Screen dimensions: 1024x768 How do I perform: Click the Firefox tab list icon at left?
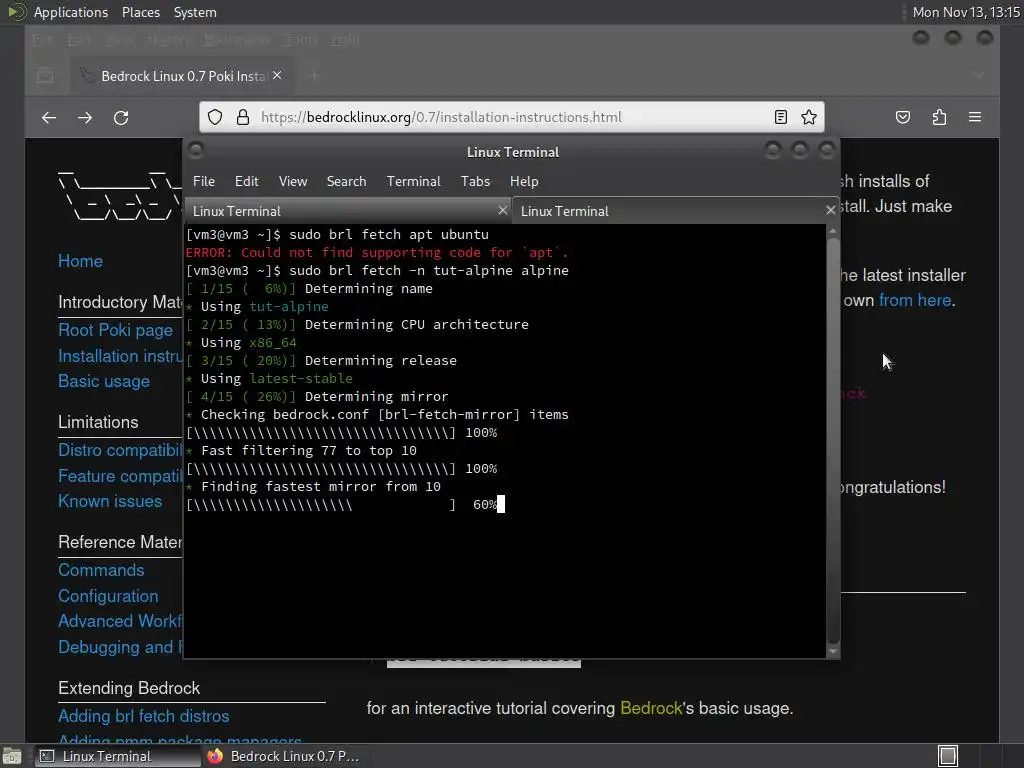(x=45, y=76)
